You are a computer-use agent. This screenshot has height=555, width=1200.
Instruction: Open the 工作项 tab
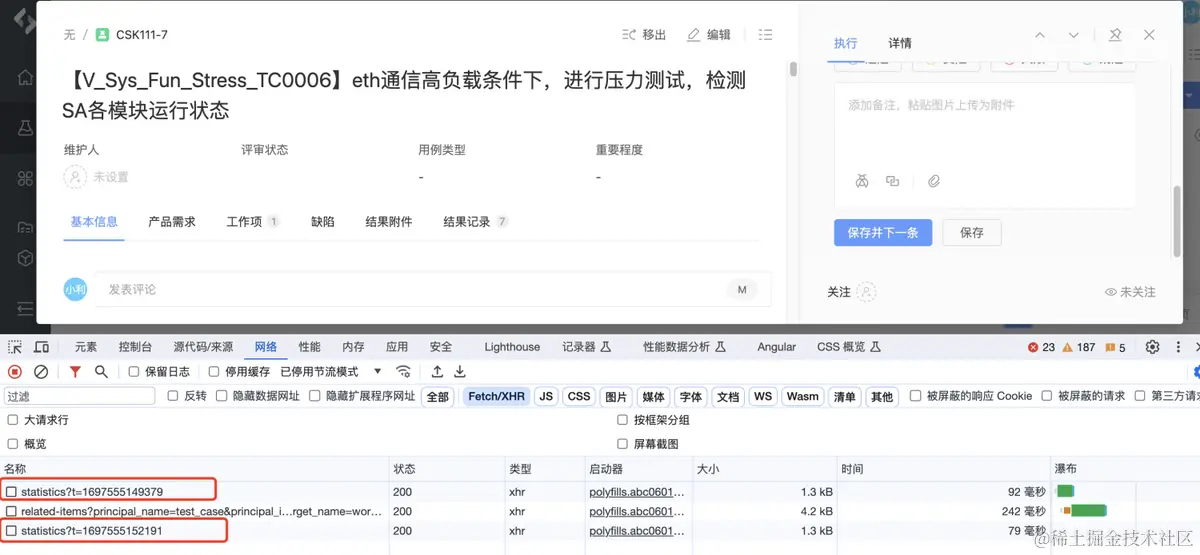click(252, 222)
